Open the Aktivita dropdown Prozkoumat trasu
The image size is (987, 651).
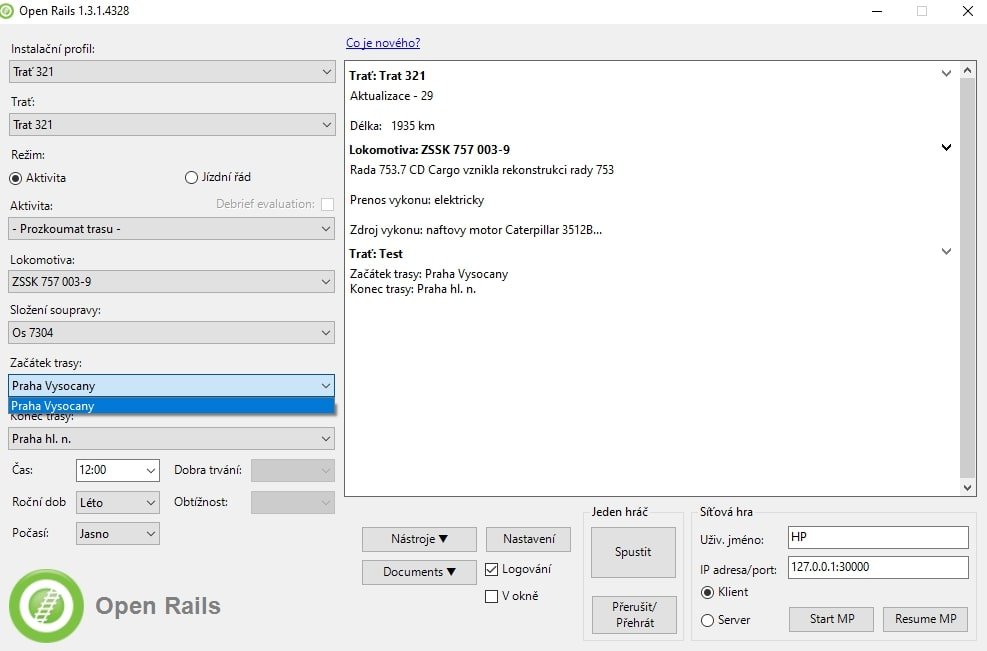(172, 229)
